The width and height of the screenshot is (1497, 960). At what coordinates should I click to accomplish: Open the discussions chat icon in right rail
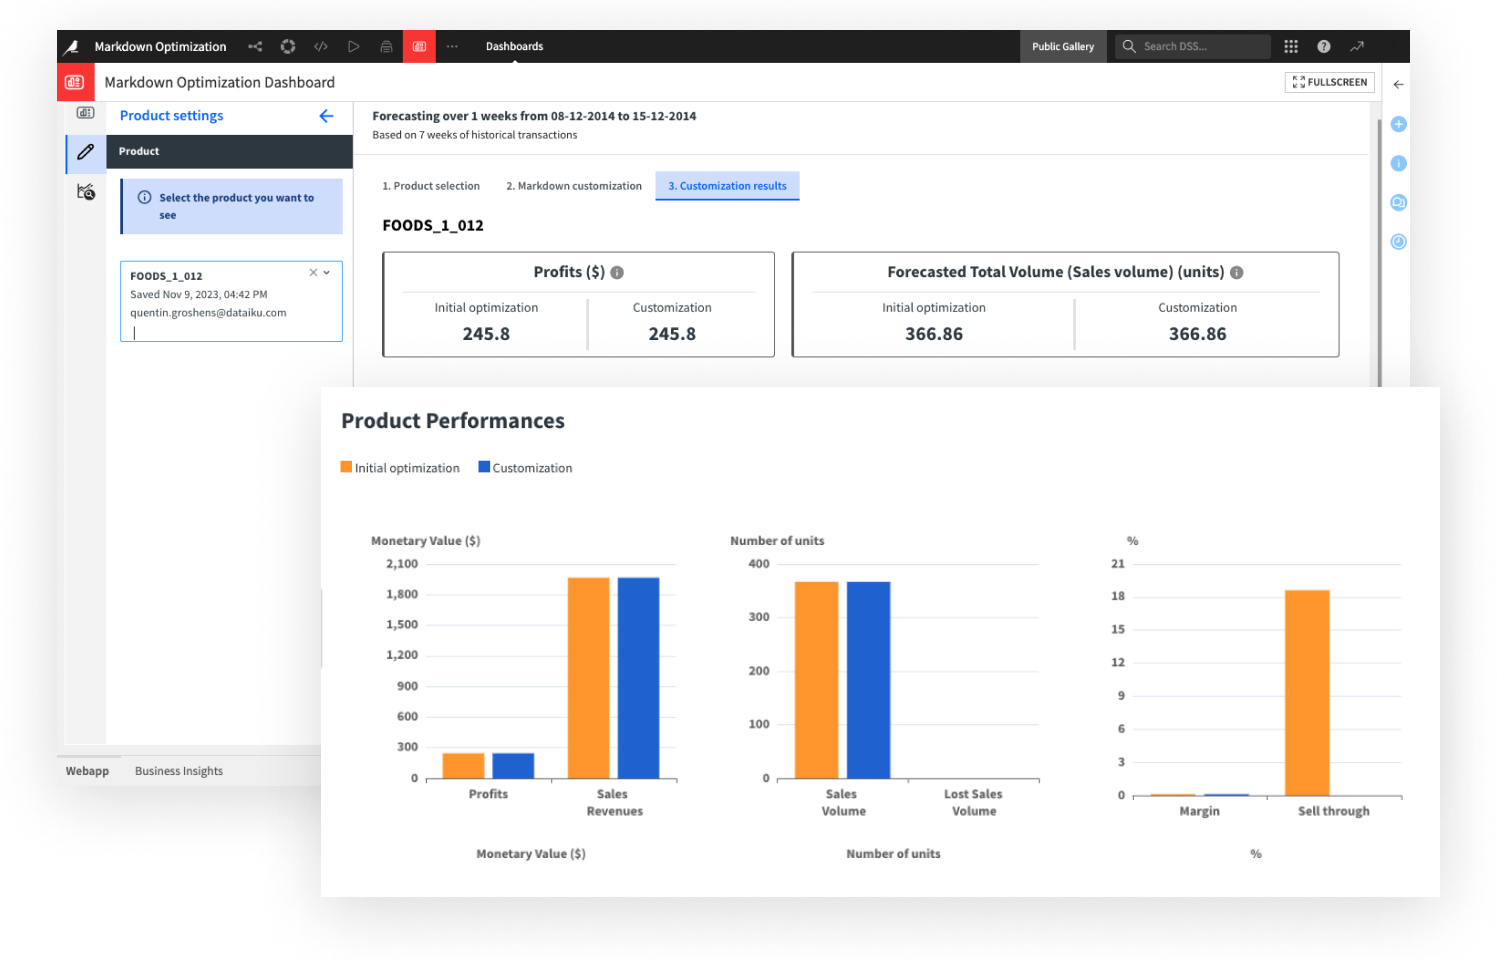click(x=1399, y=203)
